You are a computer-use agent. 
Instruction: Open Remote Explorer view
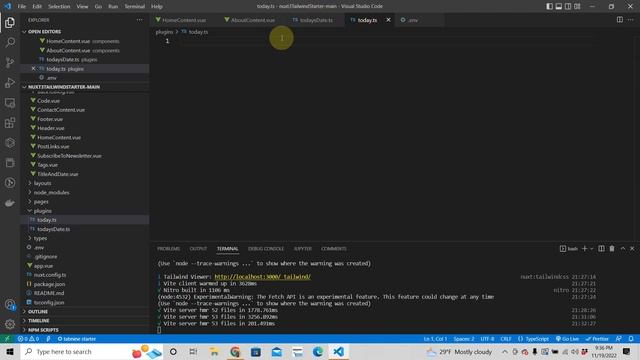point(10,103)
